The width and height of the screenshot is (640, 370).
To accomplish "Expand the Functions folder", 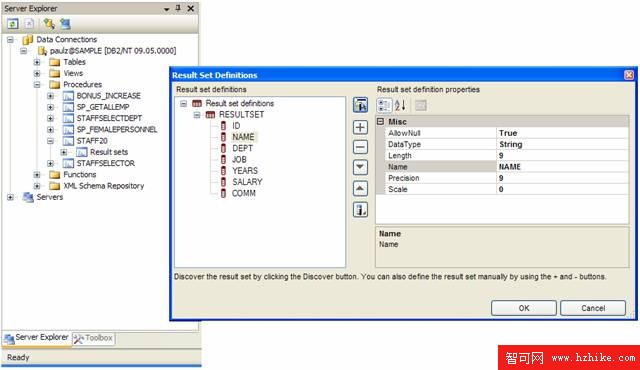I will pos(37,175).
